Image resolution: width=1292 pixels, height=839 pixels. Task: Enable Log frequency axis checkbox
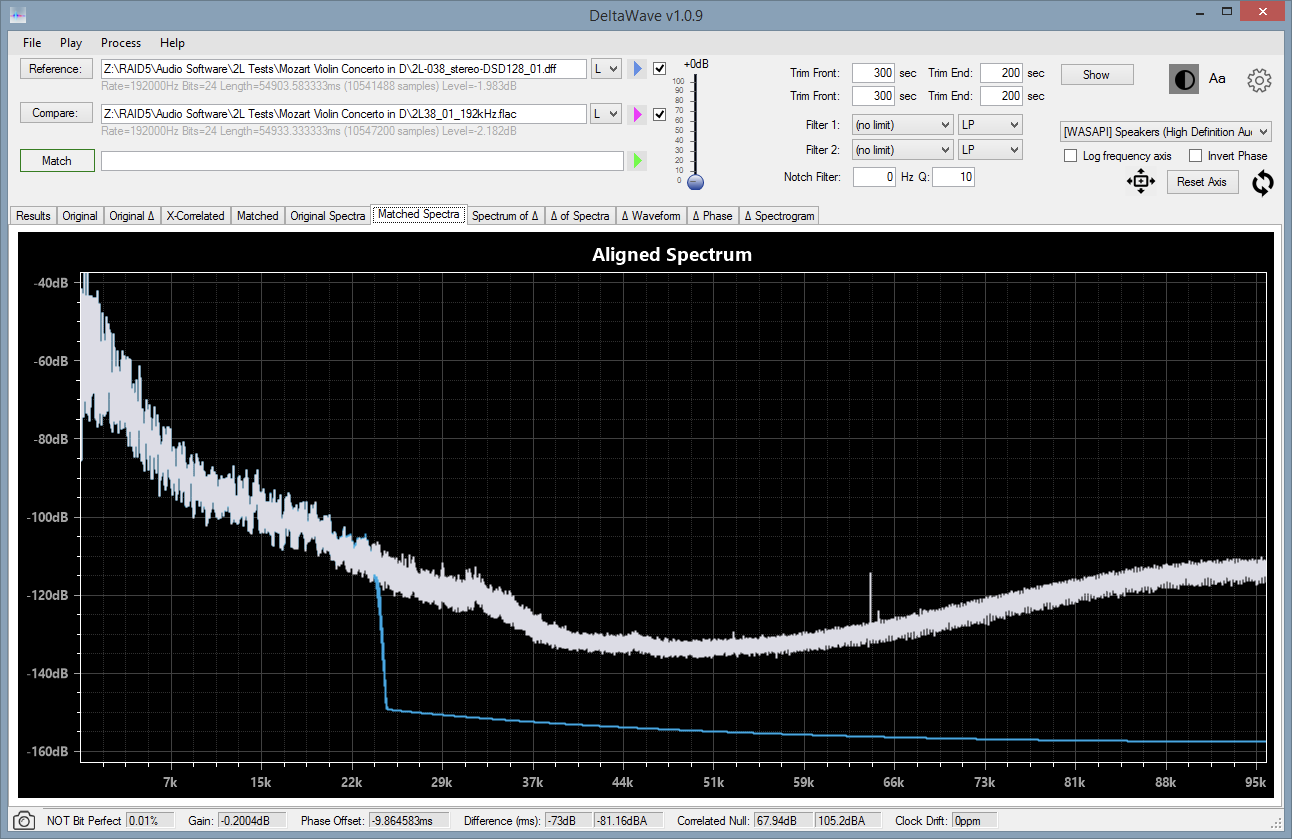1071,156
